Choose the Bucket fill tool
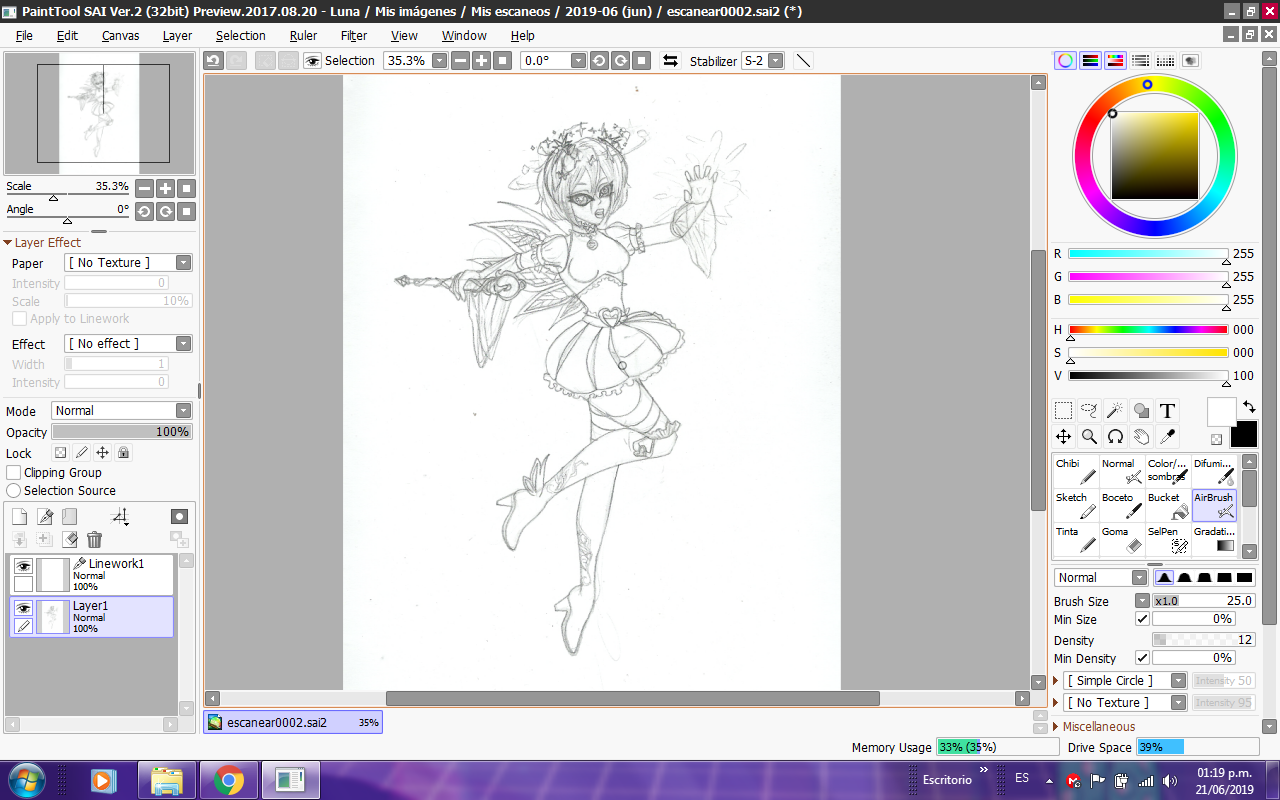Viewport: 1280px width, 800px height. pyautogui.click(x=1168, y=506)
